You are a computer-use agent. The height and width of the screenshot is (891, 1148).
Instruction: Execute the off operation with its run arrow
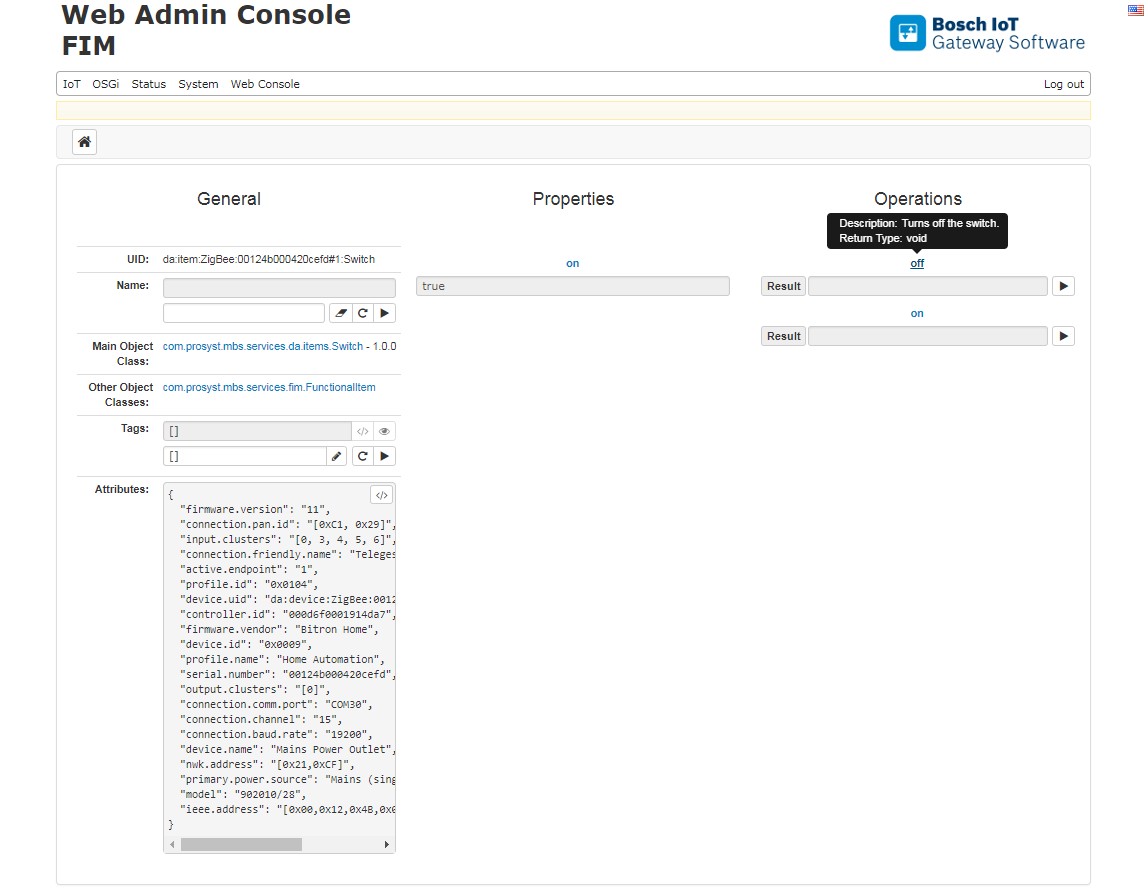coord(1063,285)
